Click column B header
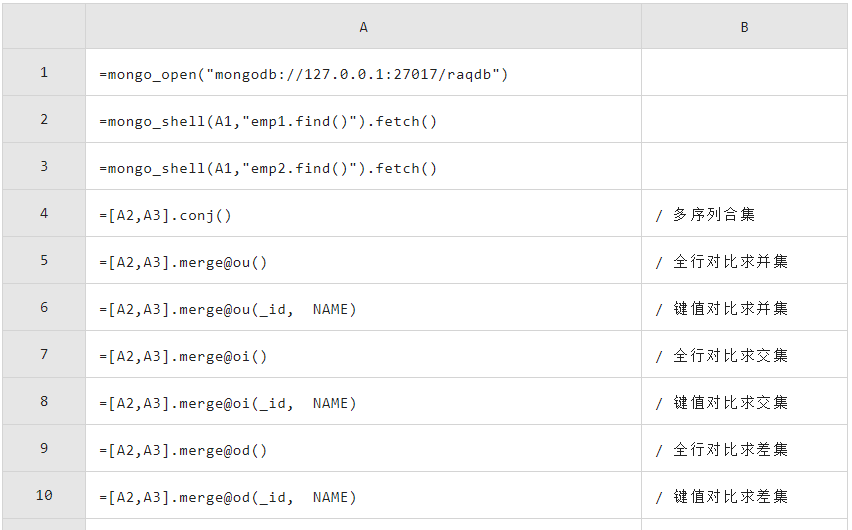Screen dimensions: 852x530 (744, 27)
